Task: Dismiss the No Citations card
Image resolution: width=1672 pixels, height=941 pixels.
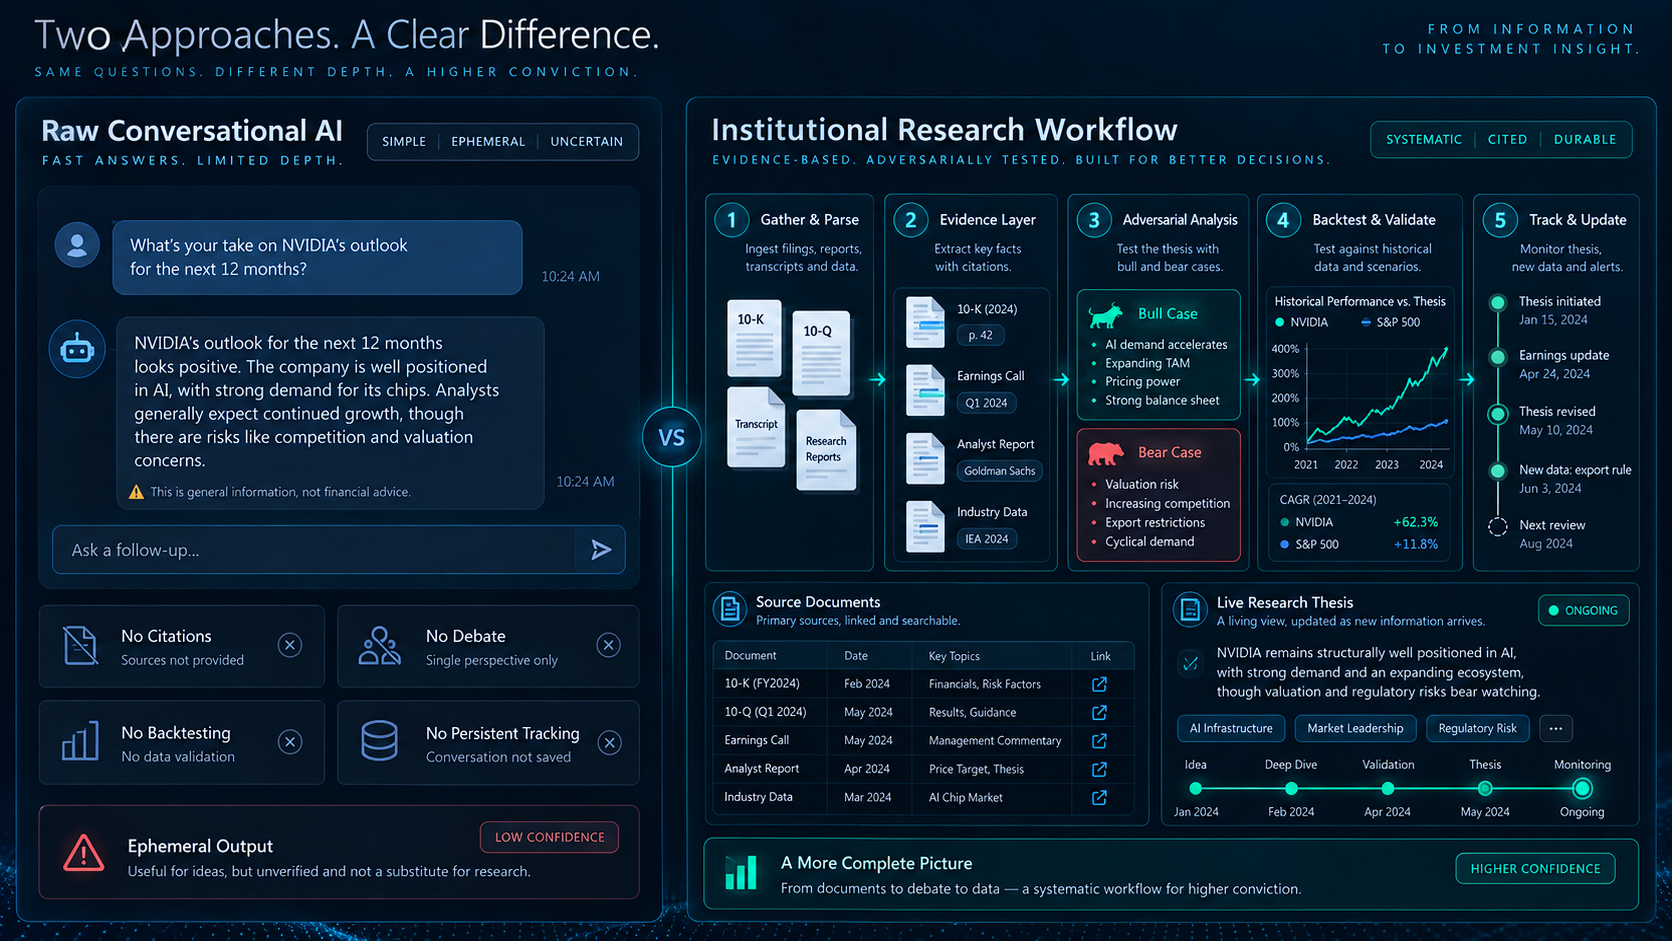Action: point(290,646)
